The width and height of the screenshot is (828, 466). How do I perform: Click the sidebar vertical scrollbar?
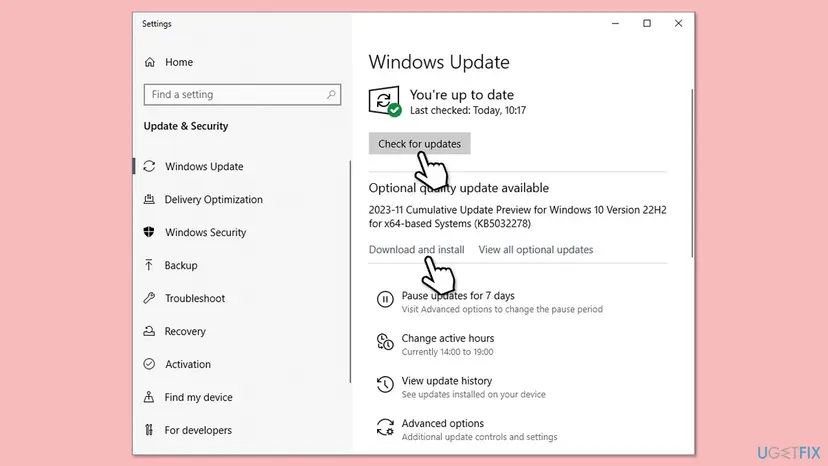click(x=350, y=272)
